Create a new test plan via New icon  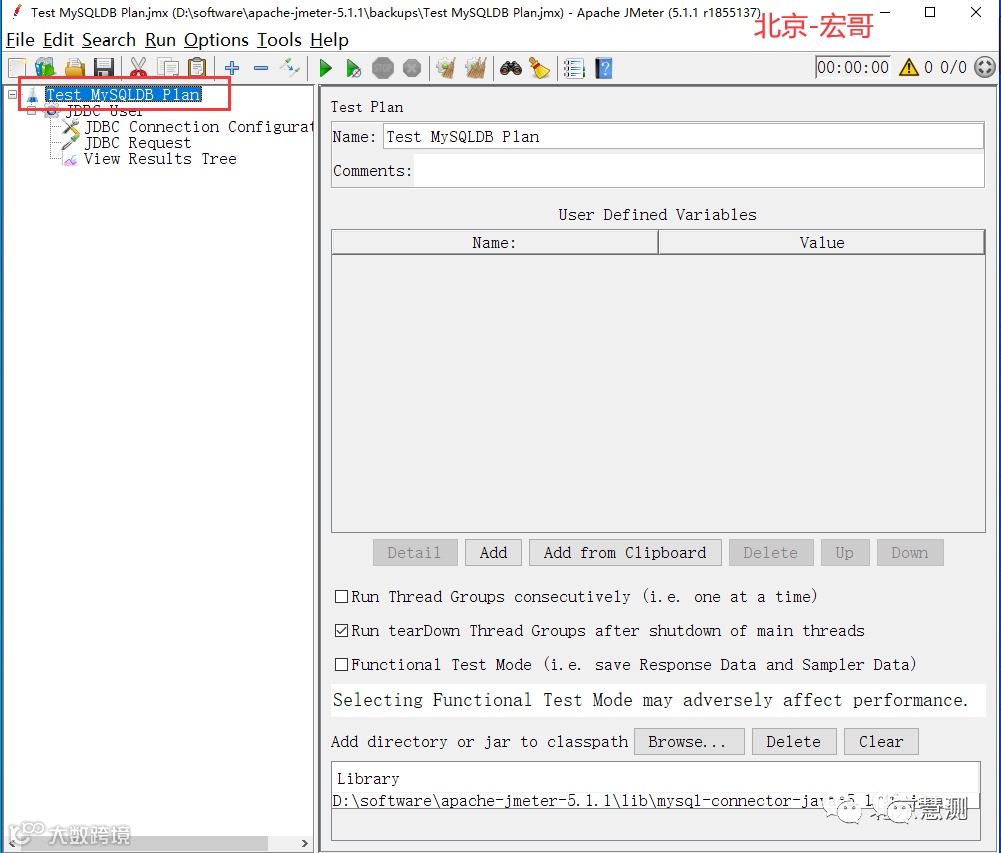[17, 68]
